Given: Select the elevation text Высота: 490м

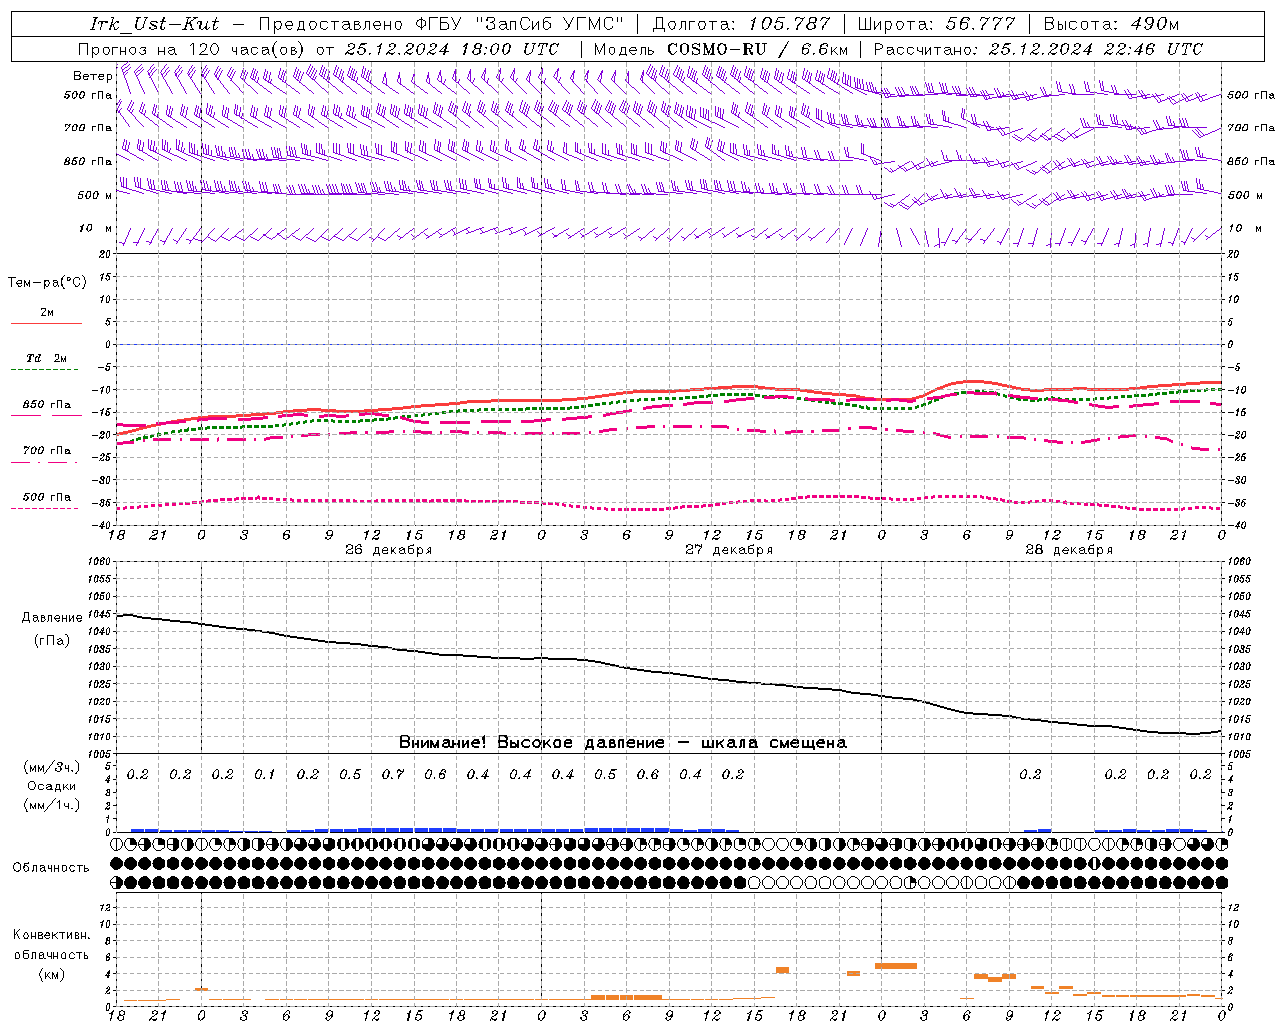Looking at the screenshot, I should (1111, 24).
